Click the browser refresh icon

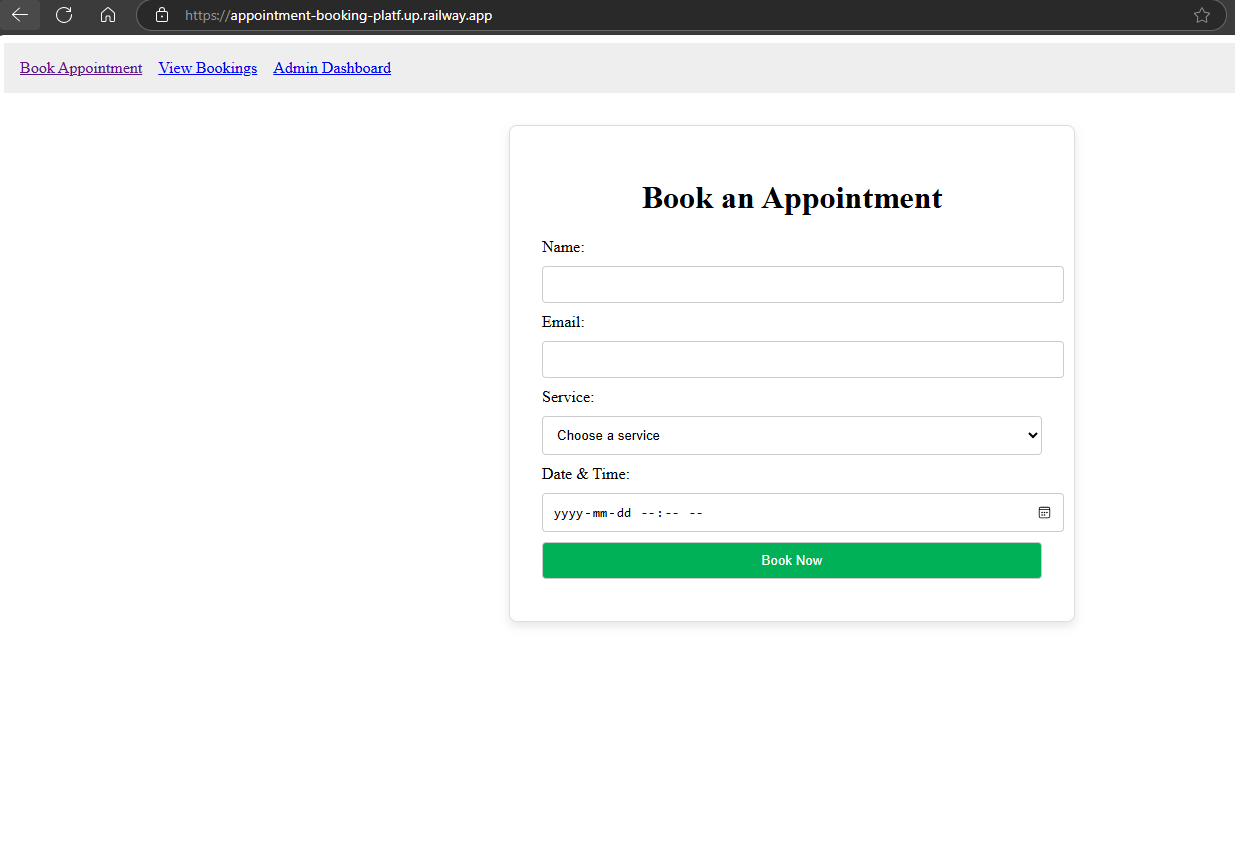[63, 15]
